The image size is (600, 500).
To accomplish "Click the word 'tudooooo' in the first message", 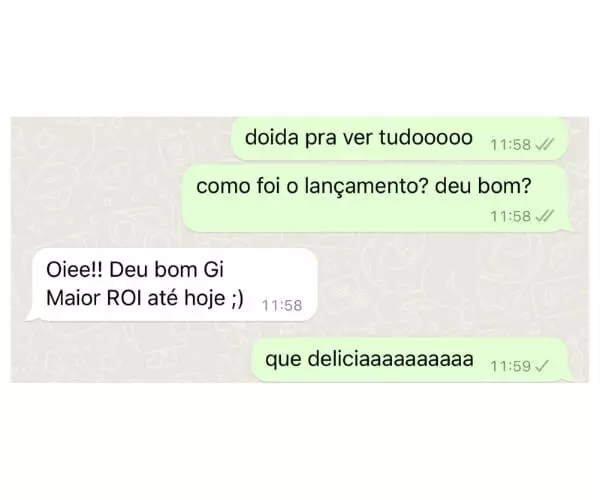I will click(x=426, y=137).
